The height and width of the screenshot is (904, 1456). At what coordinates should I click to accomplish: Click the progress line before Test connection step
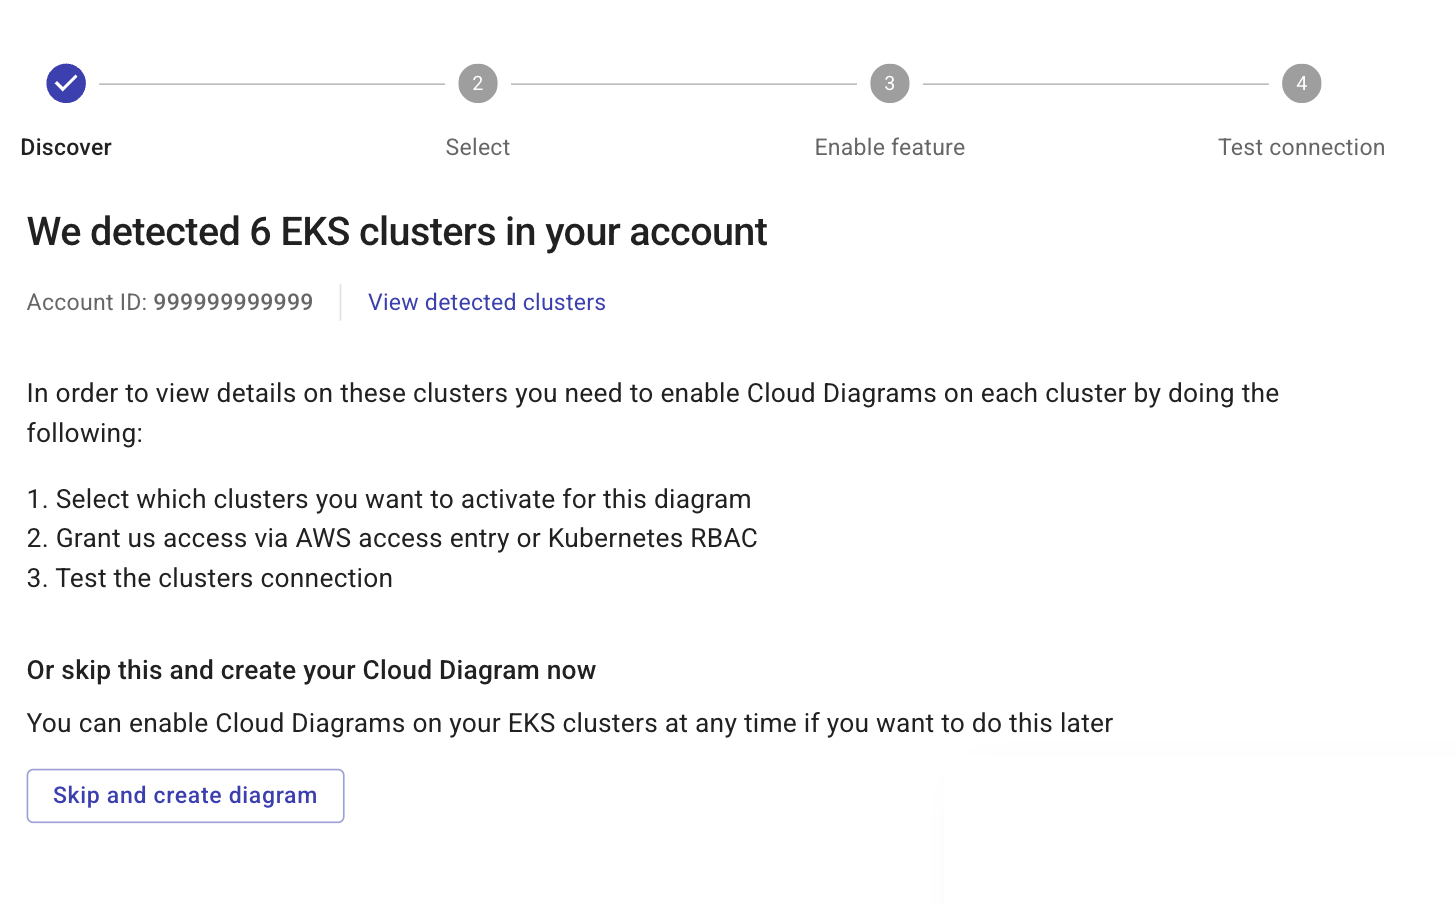[1096, 84]
